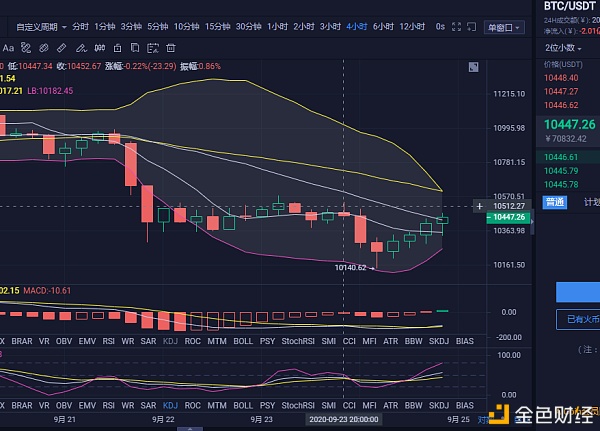The height and width of the screenshot is (431, 600).
Task: Select BOLL in the indicator row under MACD
Action: tap(243, 341)
